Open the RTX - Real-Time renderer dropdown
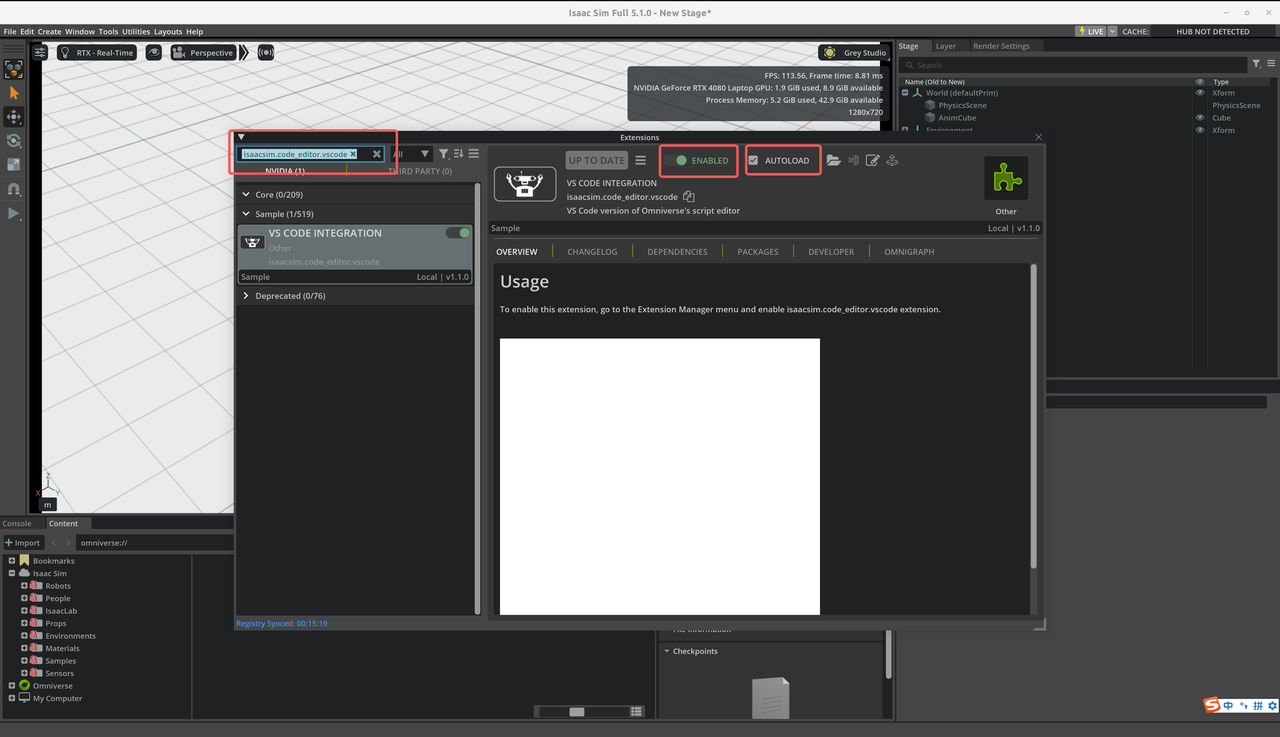 [x=95, y=52]
